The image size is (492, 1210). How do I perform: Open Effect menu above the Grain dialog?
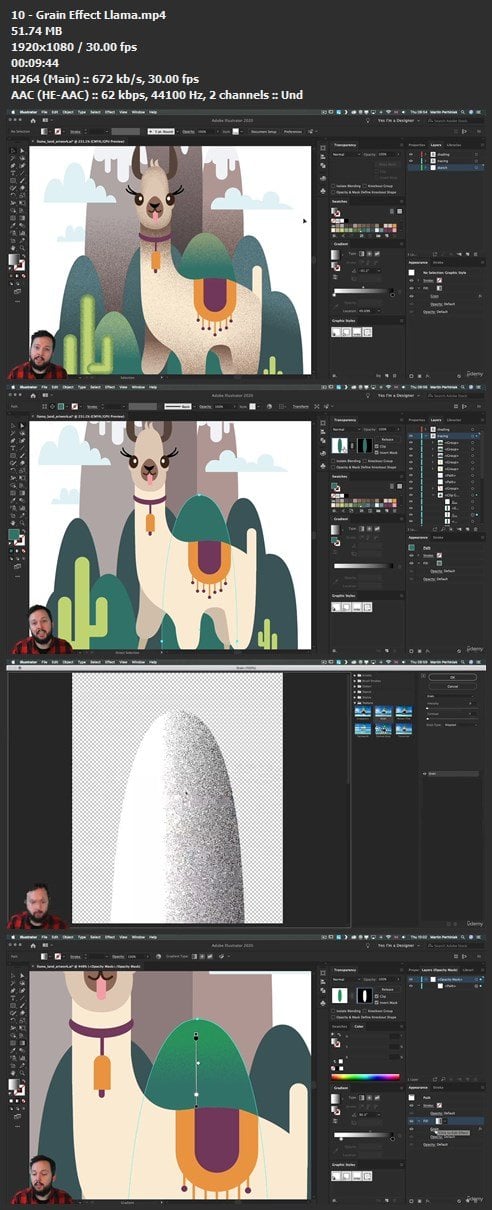coord(110,662)
